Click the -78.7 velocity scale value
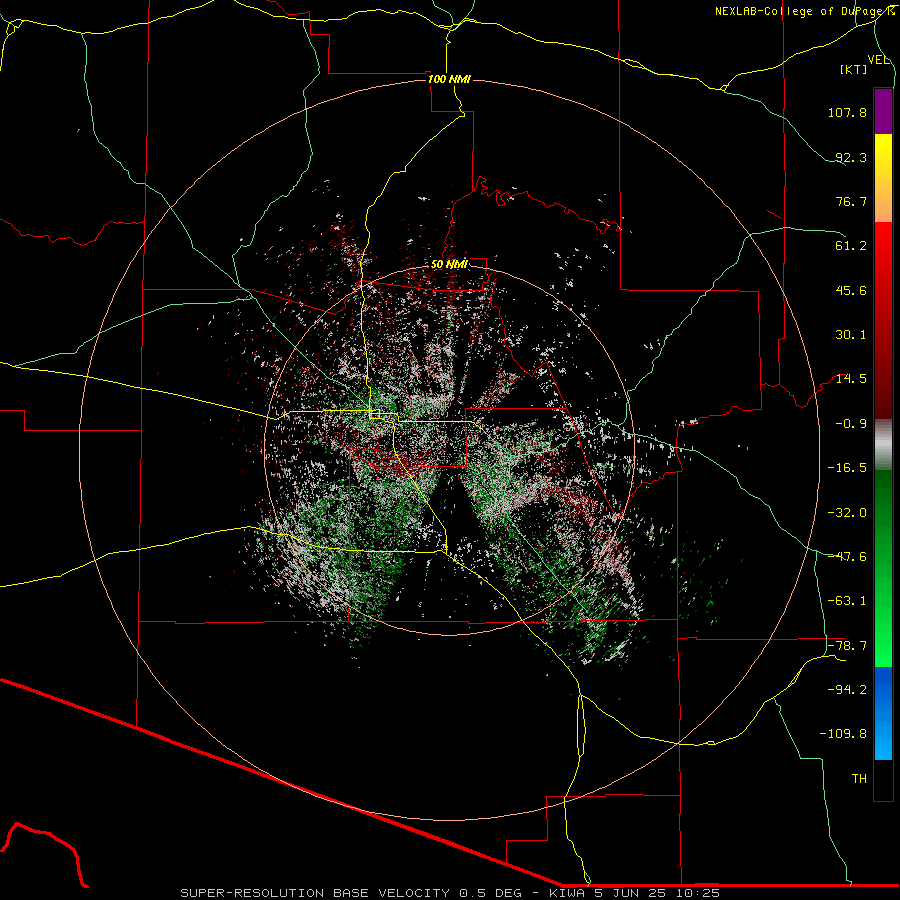 847,646
